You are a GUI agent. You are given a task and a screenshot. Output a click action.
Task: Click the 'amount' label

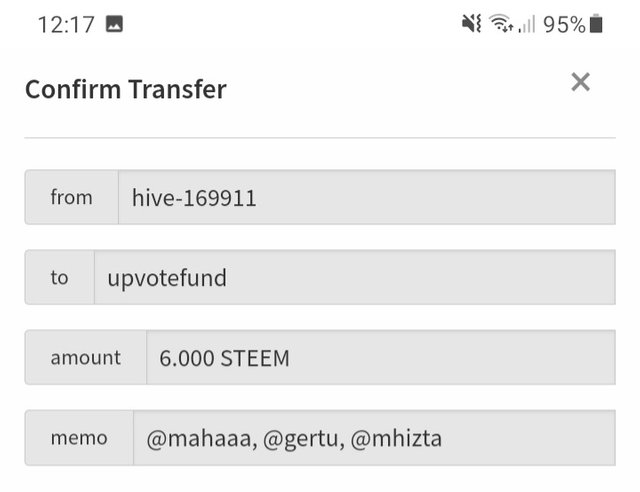pos(85,358)
